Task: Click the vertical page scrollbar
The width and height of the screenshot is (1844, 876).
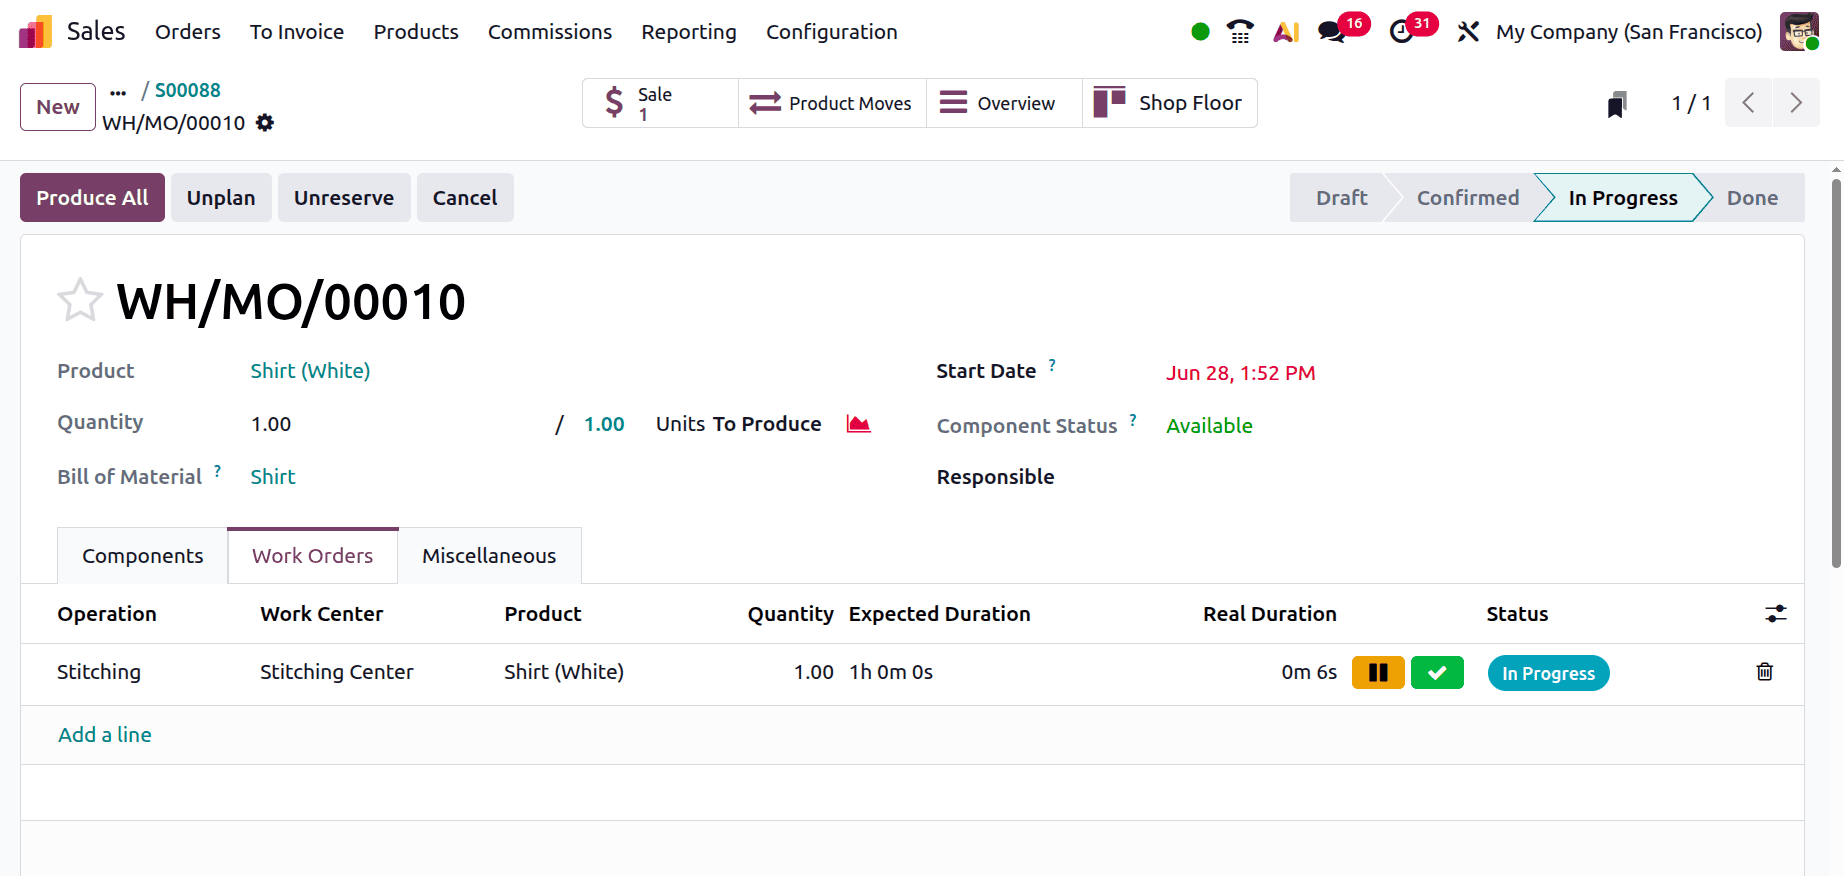Action: [1836, 373]
